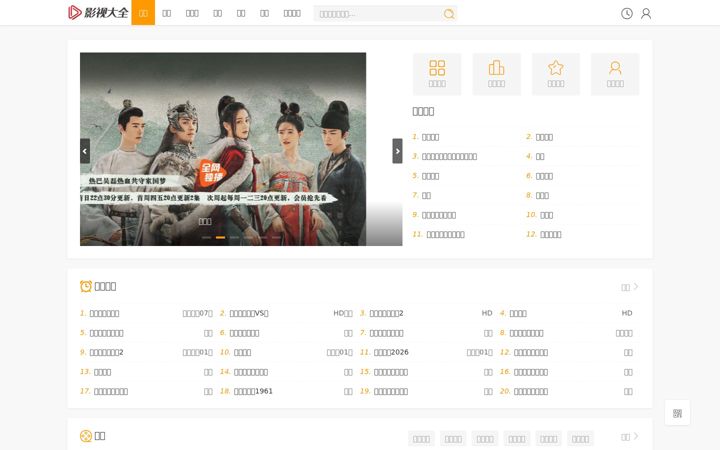
Task: Open the star favorites shortcut tile
Action: (556, 74)
